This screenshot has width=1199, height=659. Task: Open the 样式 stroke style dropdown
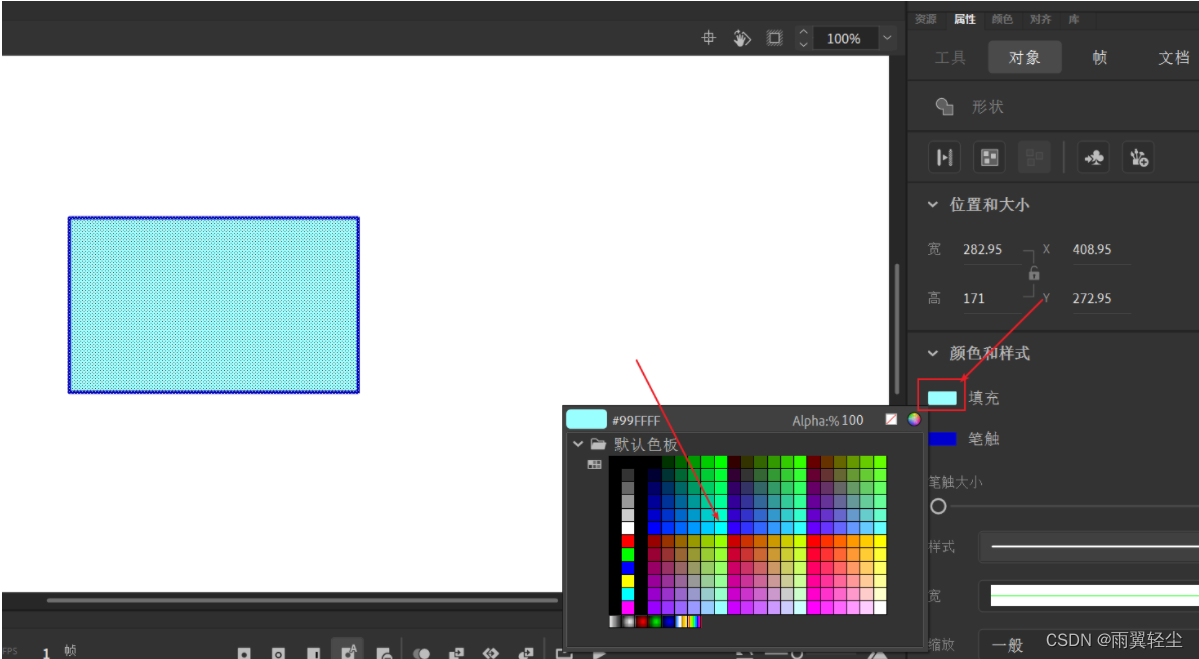coord(1089,547)
